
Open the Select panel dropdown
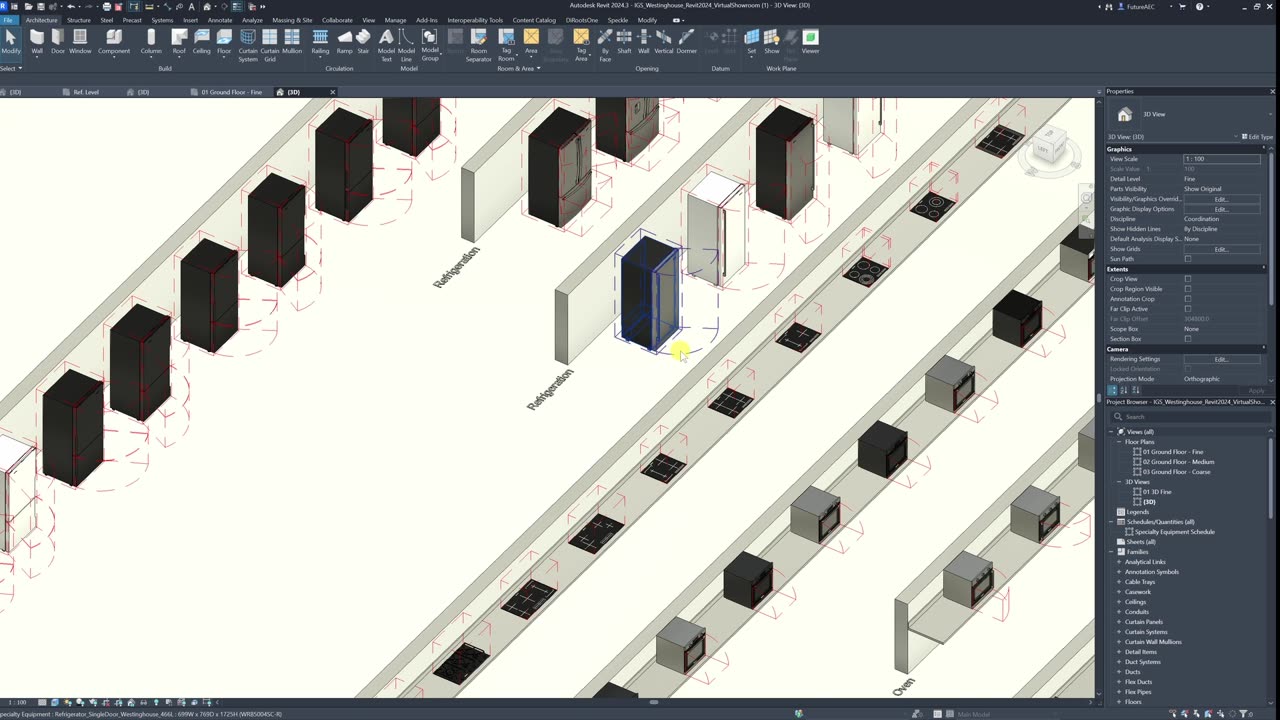point(11,68)
